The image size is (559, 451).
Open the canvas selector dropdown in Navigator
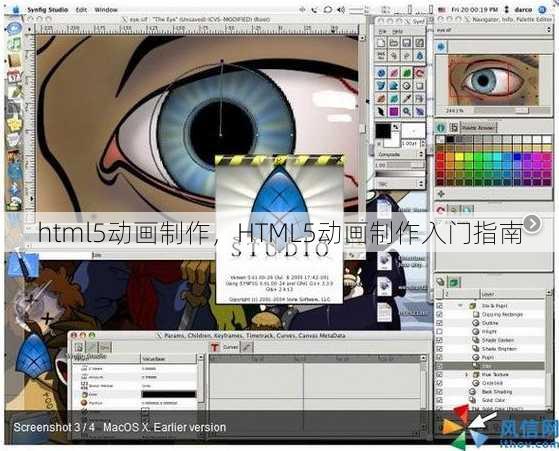click(493, 30)
